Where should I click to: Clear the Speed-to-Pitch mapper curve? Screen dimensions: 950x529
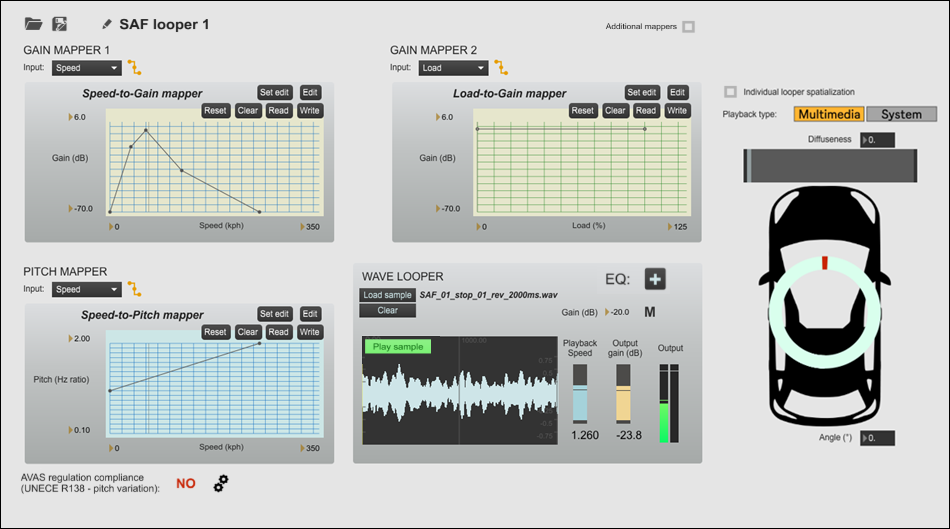pyautogui.click(x=248, y=332)
